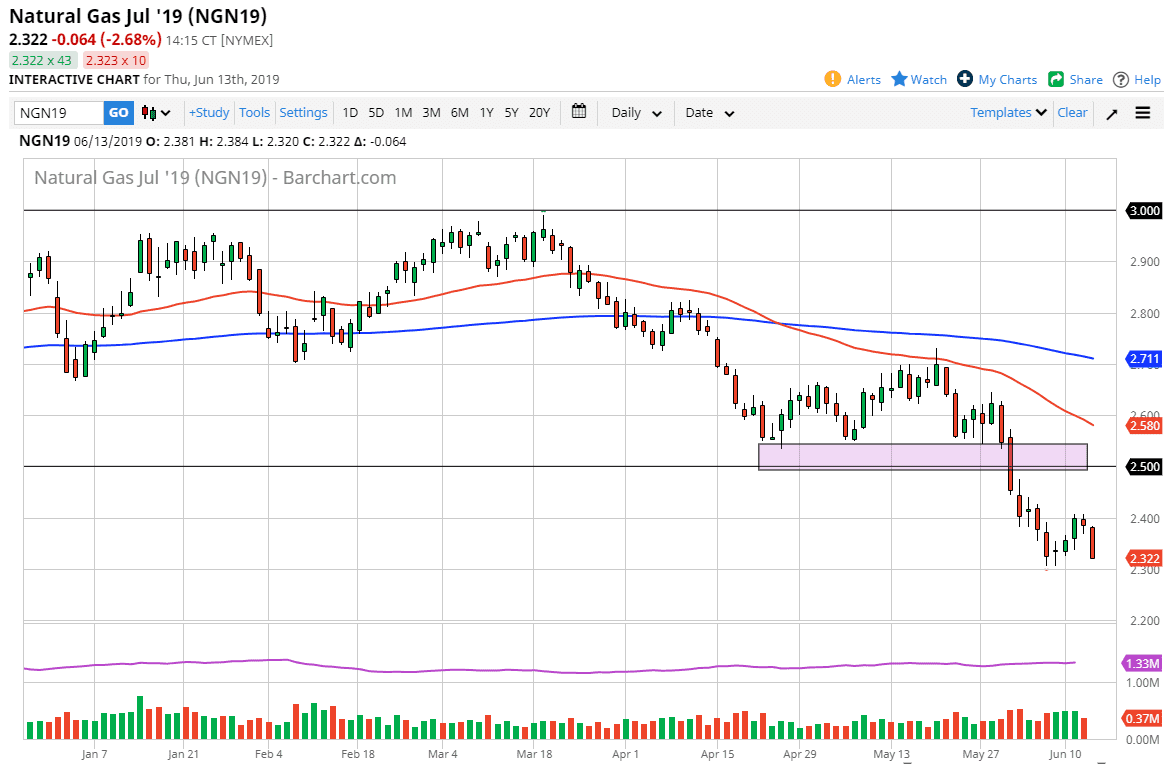Open the candlestick chart type dropdown
The height and width of the screenshot is (764, 1170).
156,113
